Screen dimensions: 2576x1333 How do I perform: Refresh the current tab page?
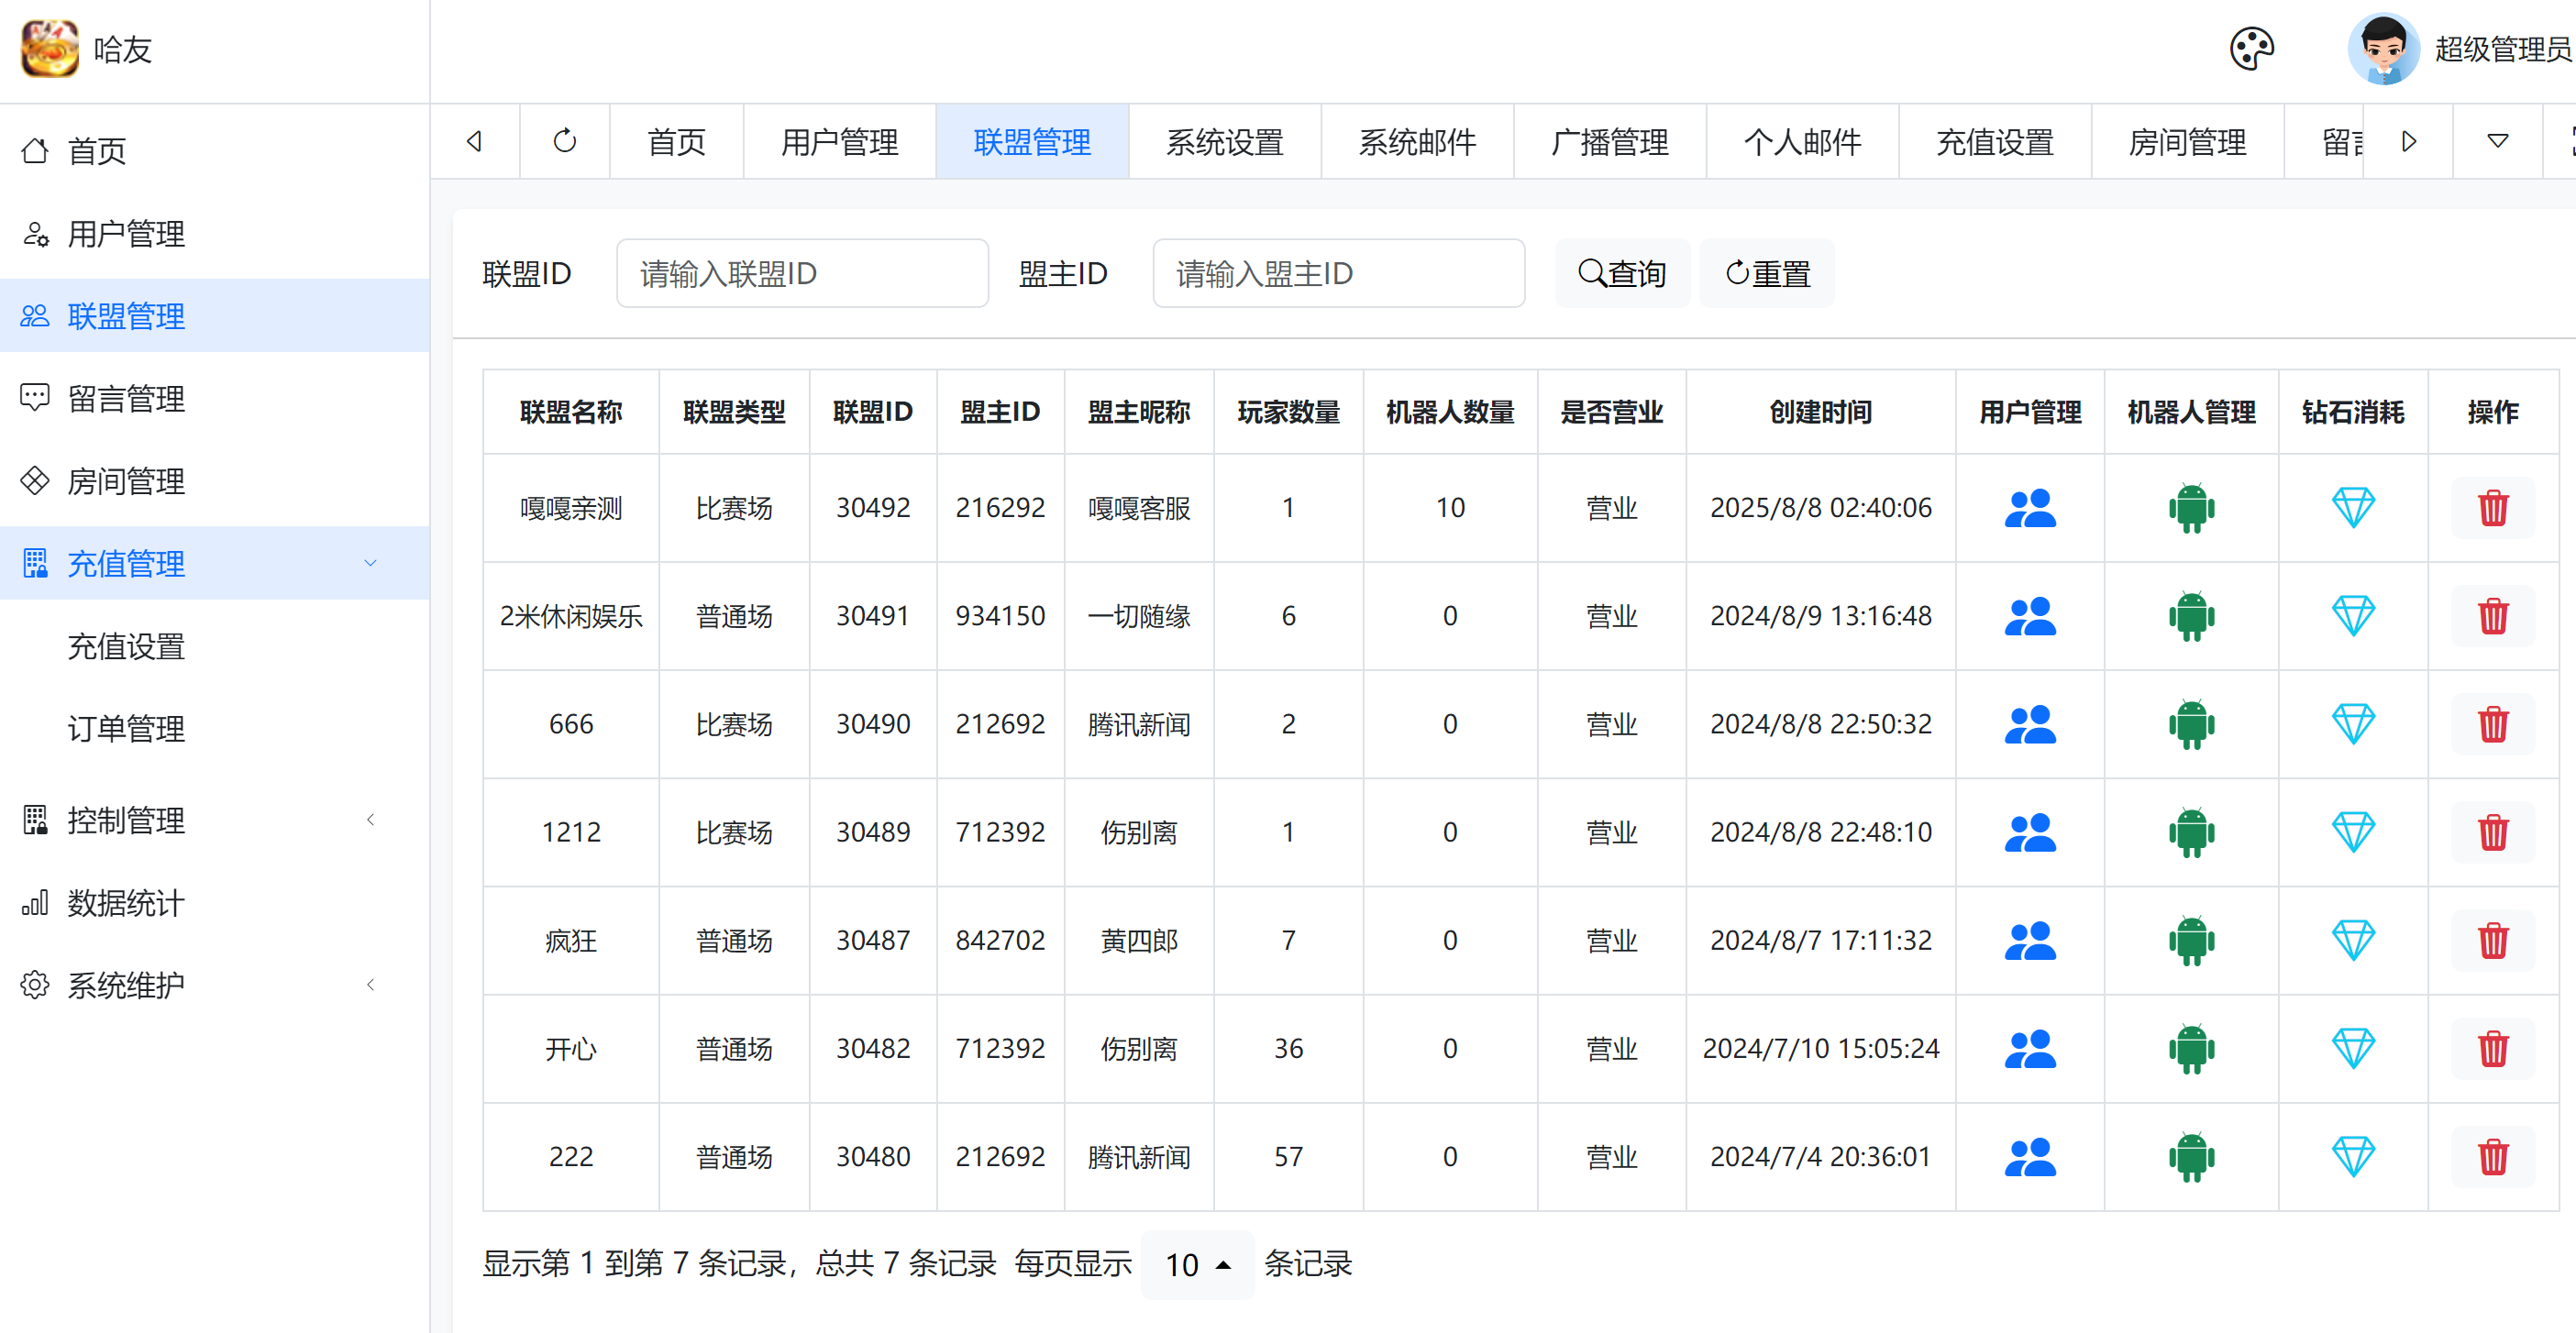click(x=565, y=141)
